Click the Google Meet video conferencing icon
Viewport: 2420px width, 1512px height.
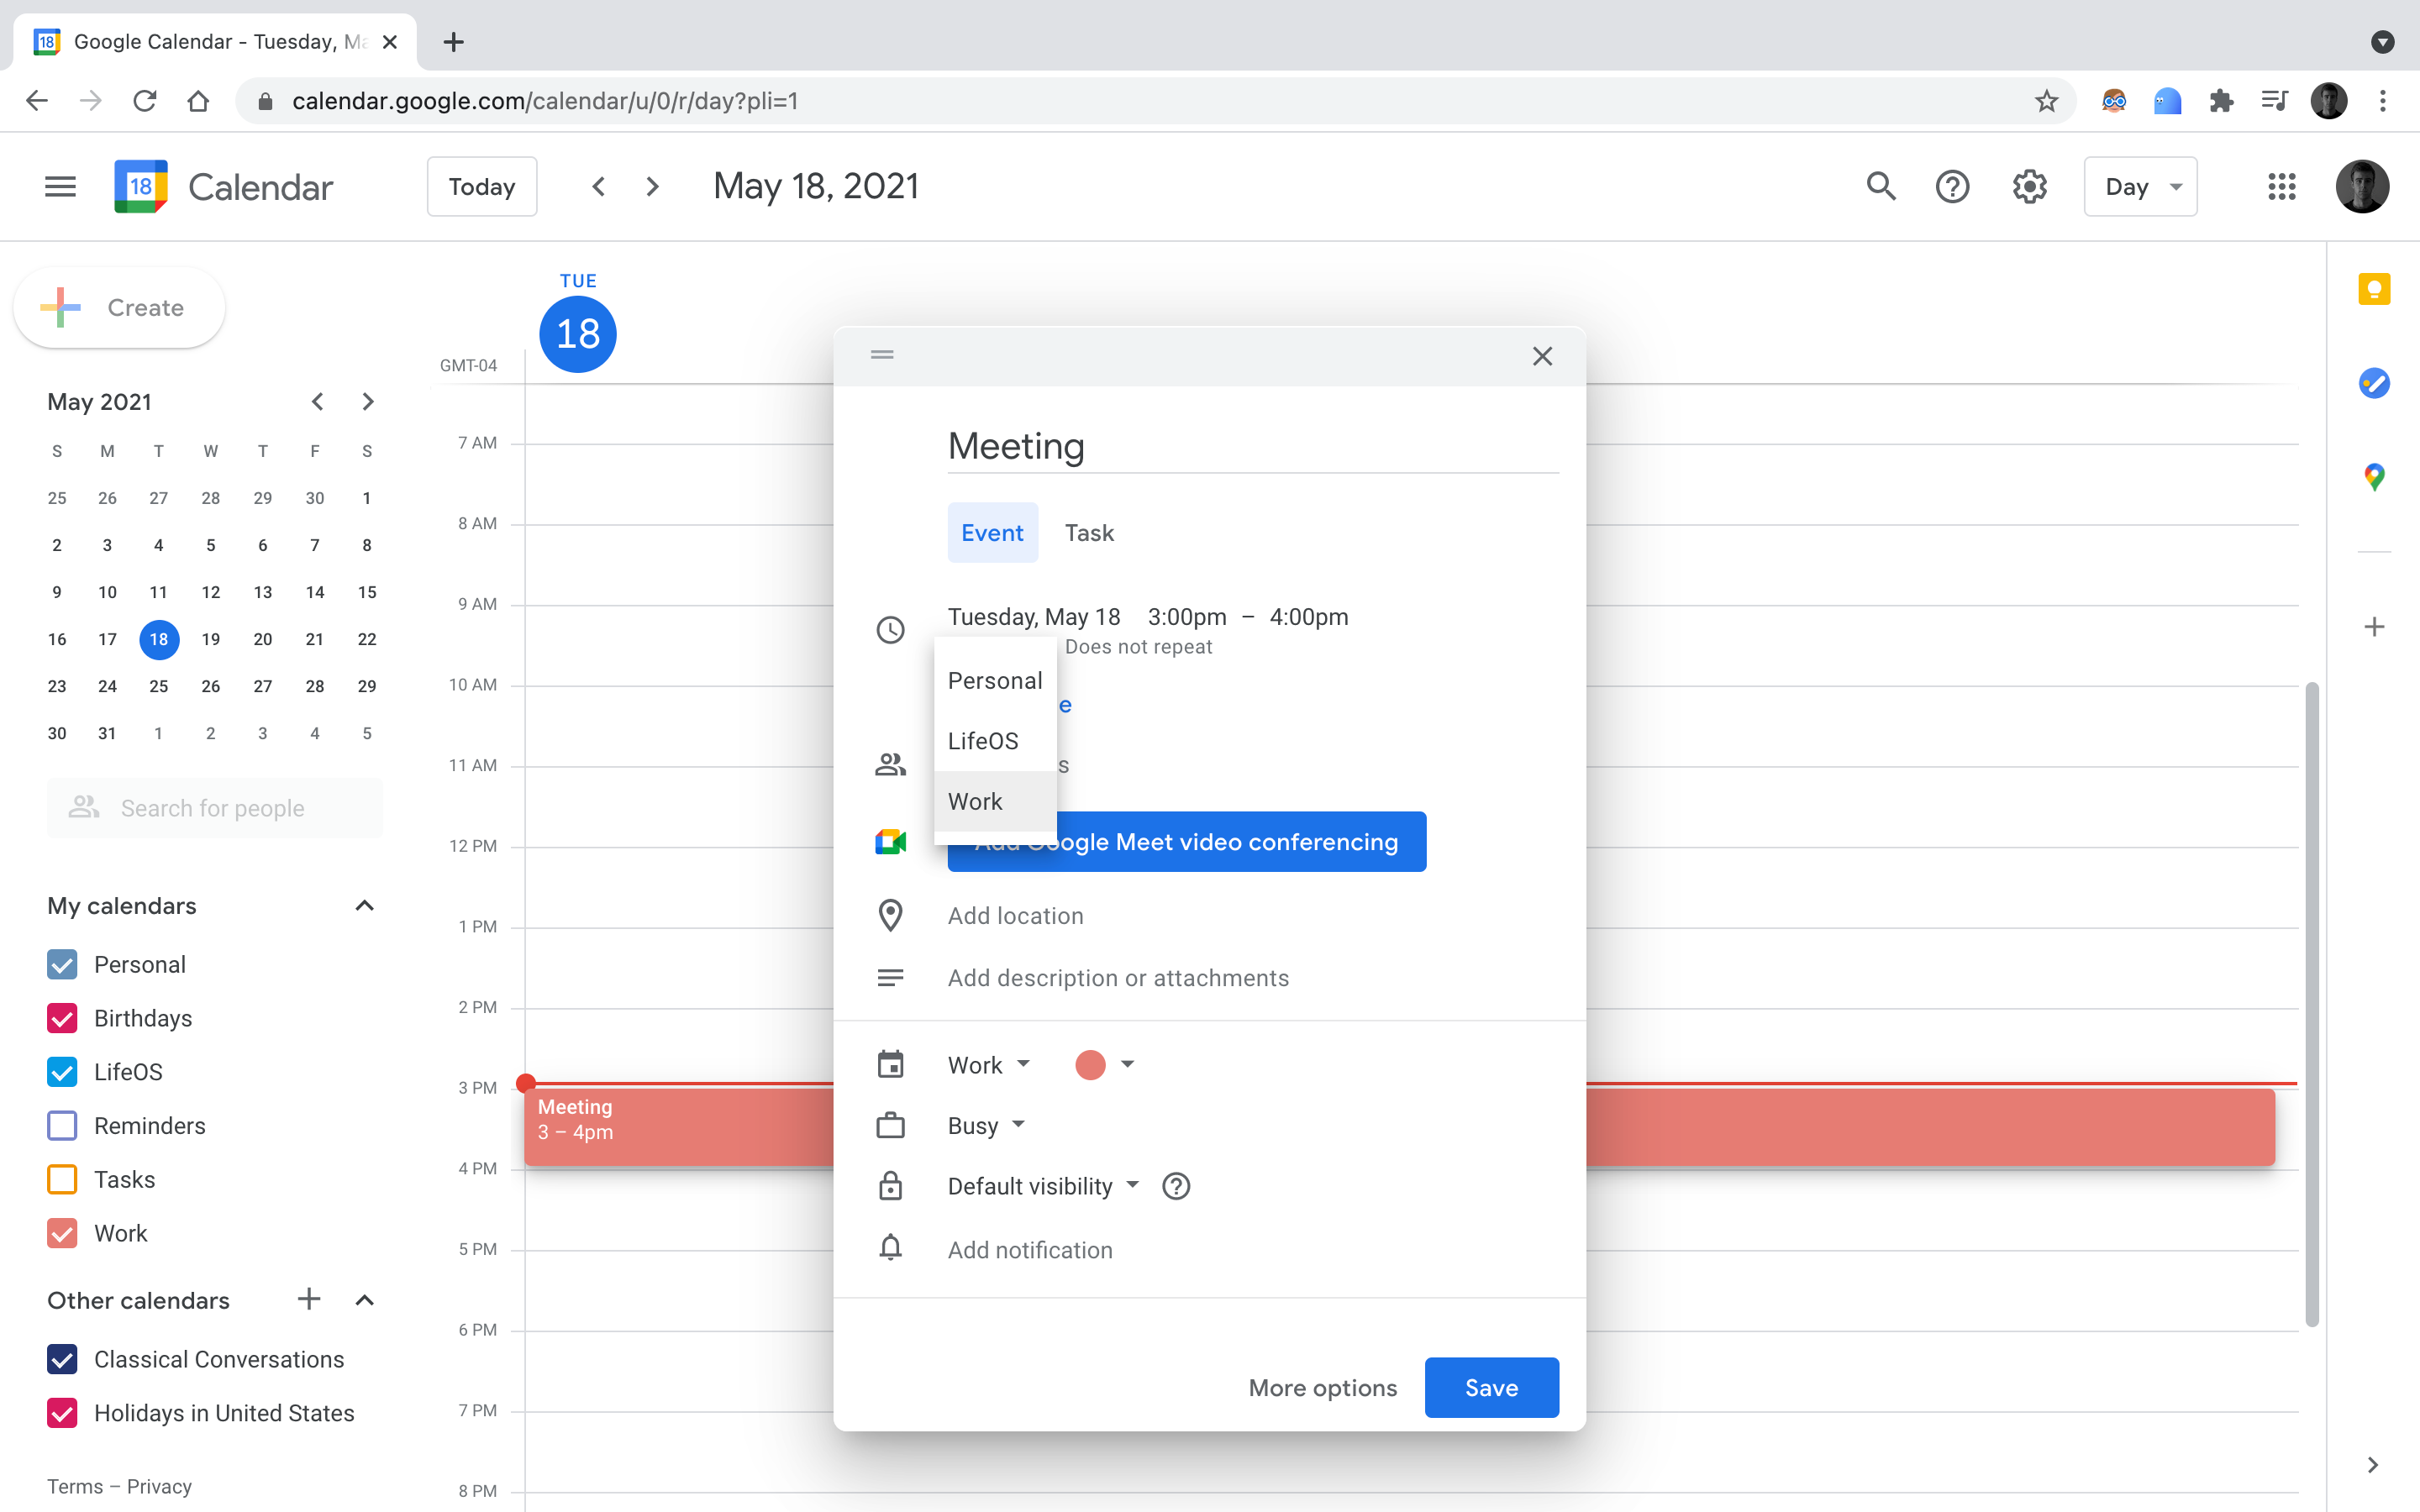[x=892, y=842]
